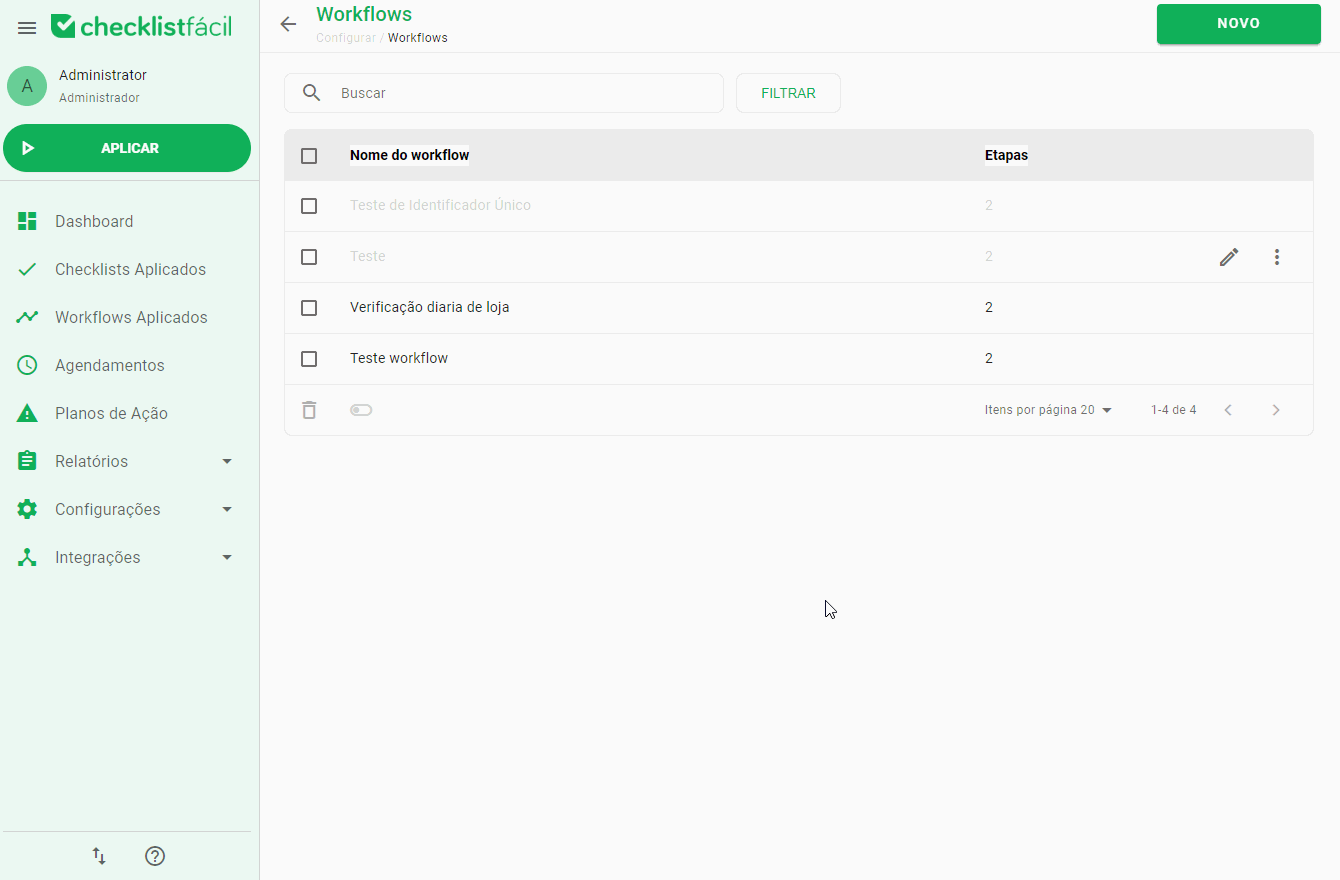The width and height of the screenshot is (1340, 880).
Task: Expand the Relatórios menu
Action: point(92,461)
